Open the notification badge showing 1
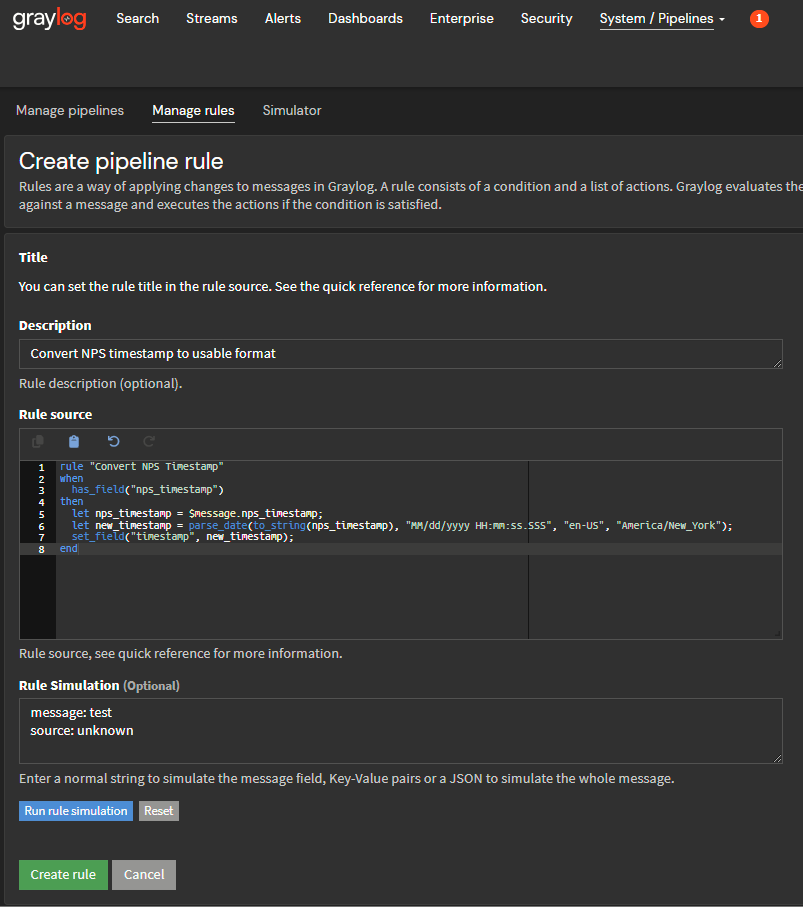Screen dimensions: 803x907 (759, 19)
